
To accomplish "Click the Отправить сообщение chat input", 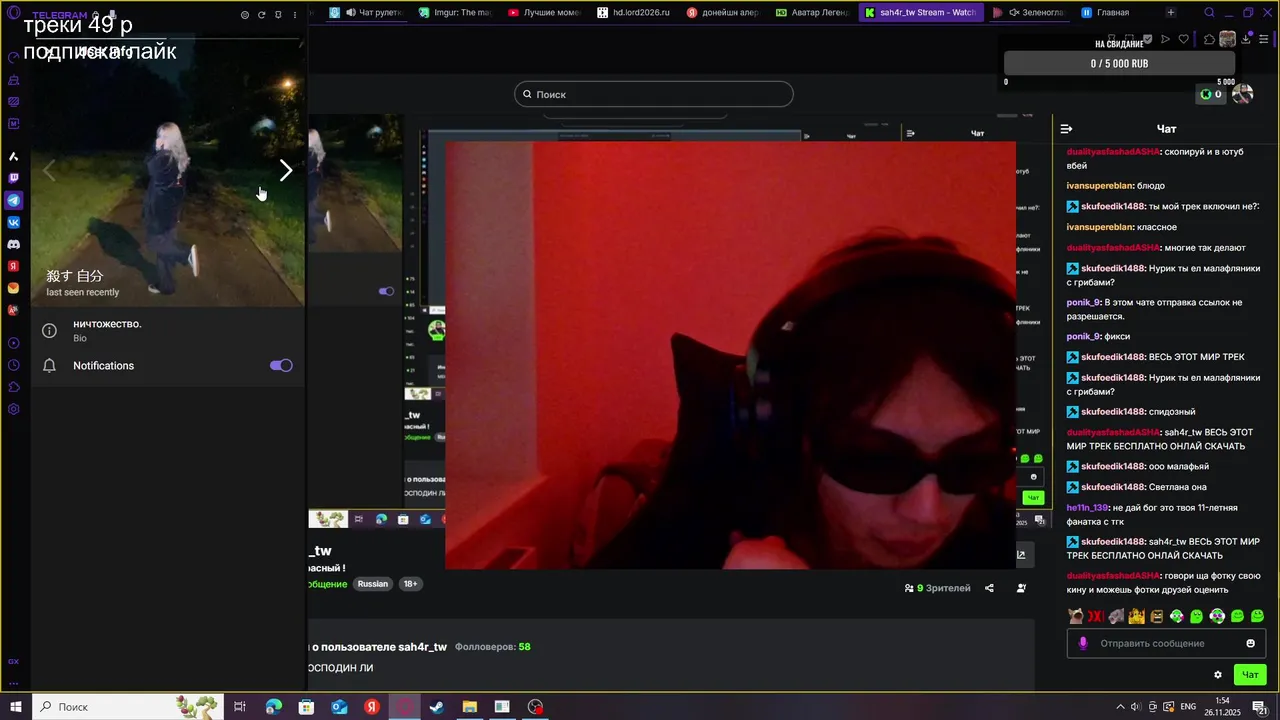I will pos(1165,643).
